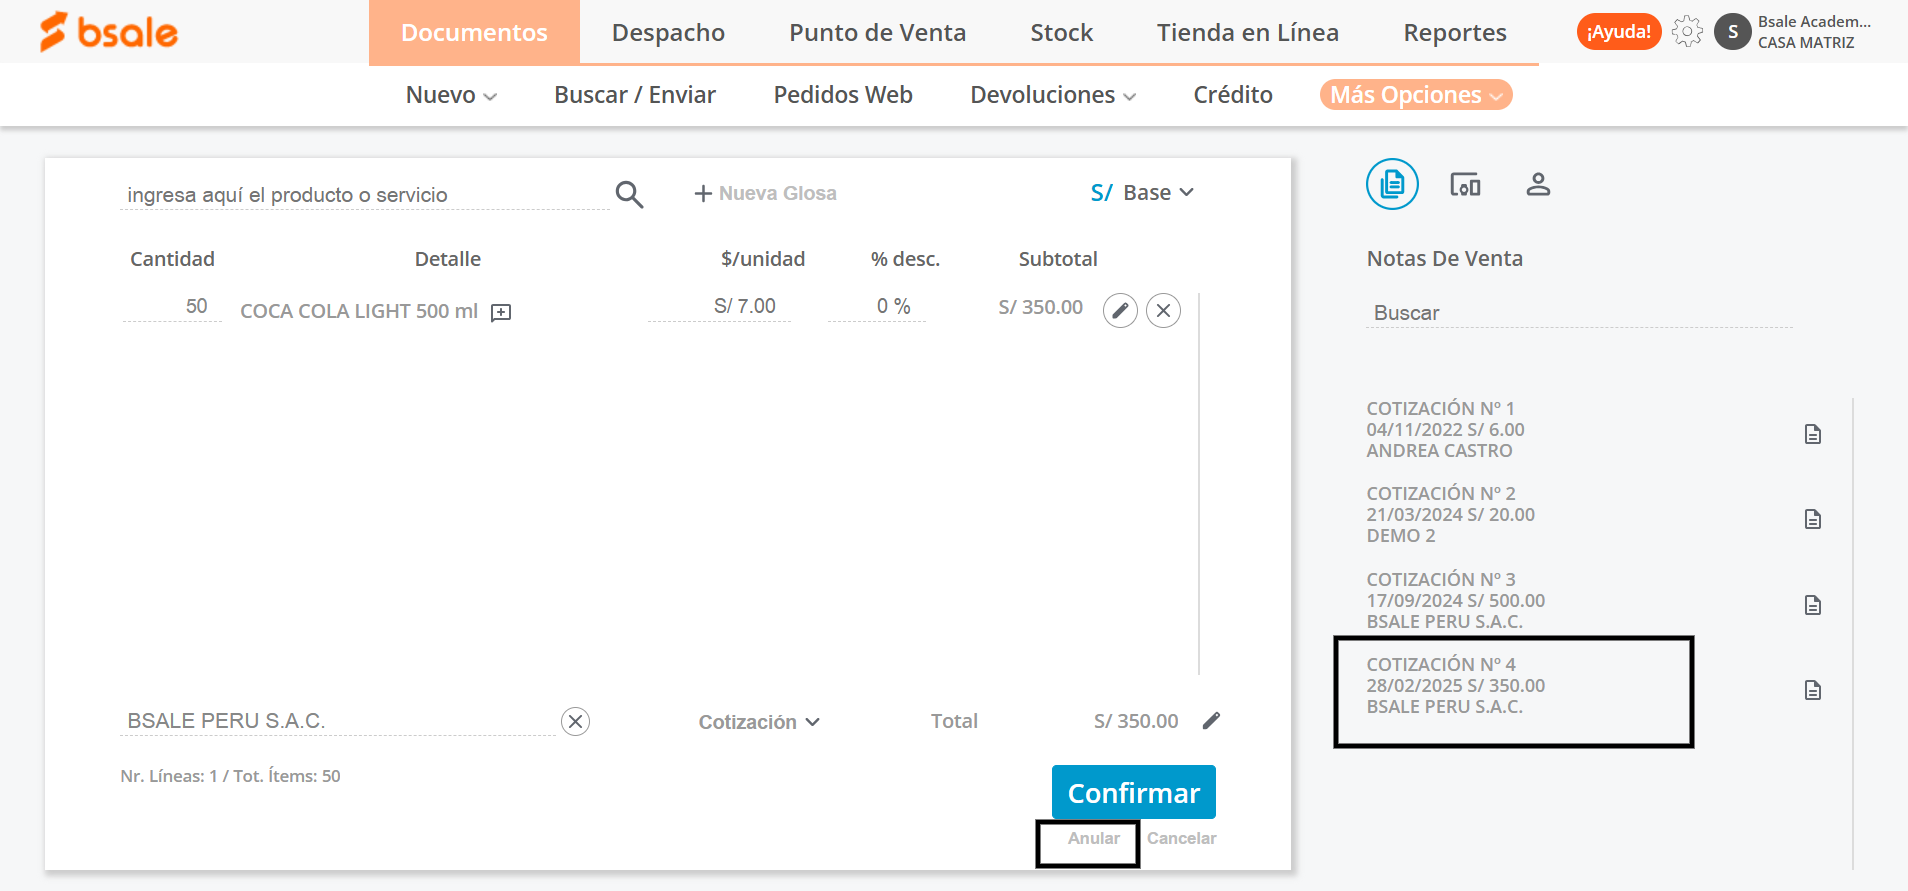
Task: Select the documents panel icon
Action: (x=1392, y=184)
